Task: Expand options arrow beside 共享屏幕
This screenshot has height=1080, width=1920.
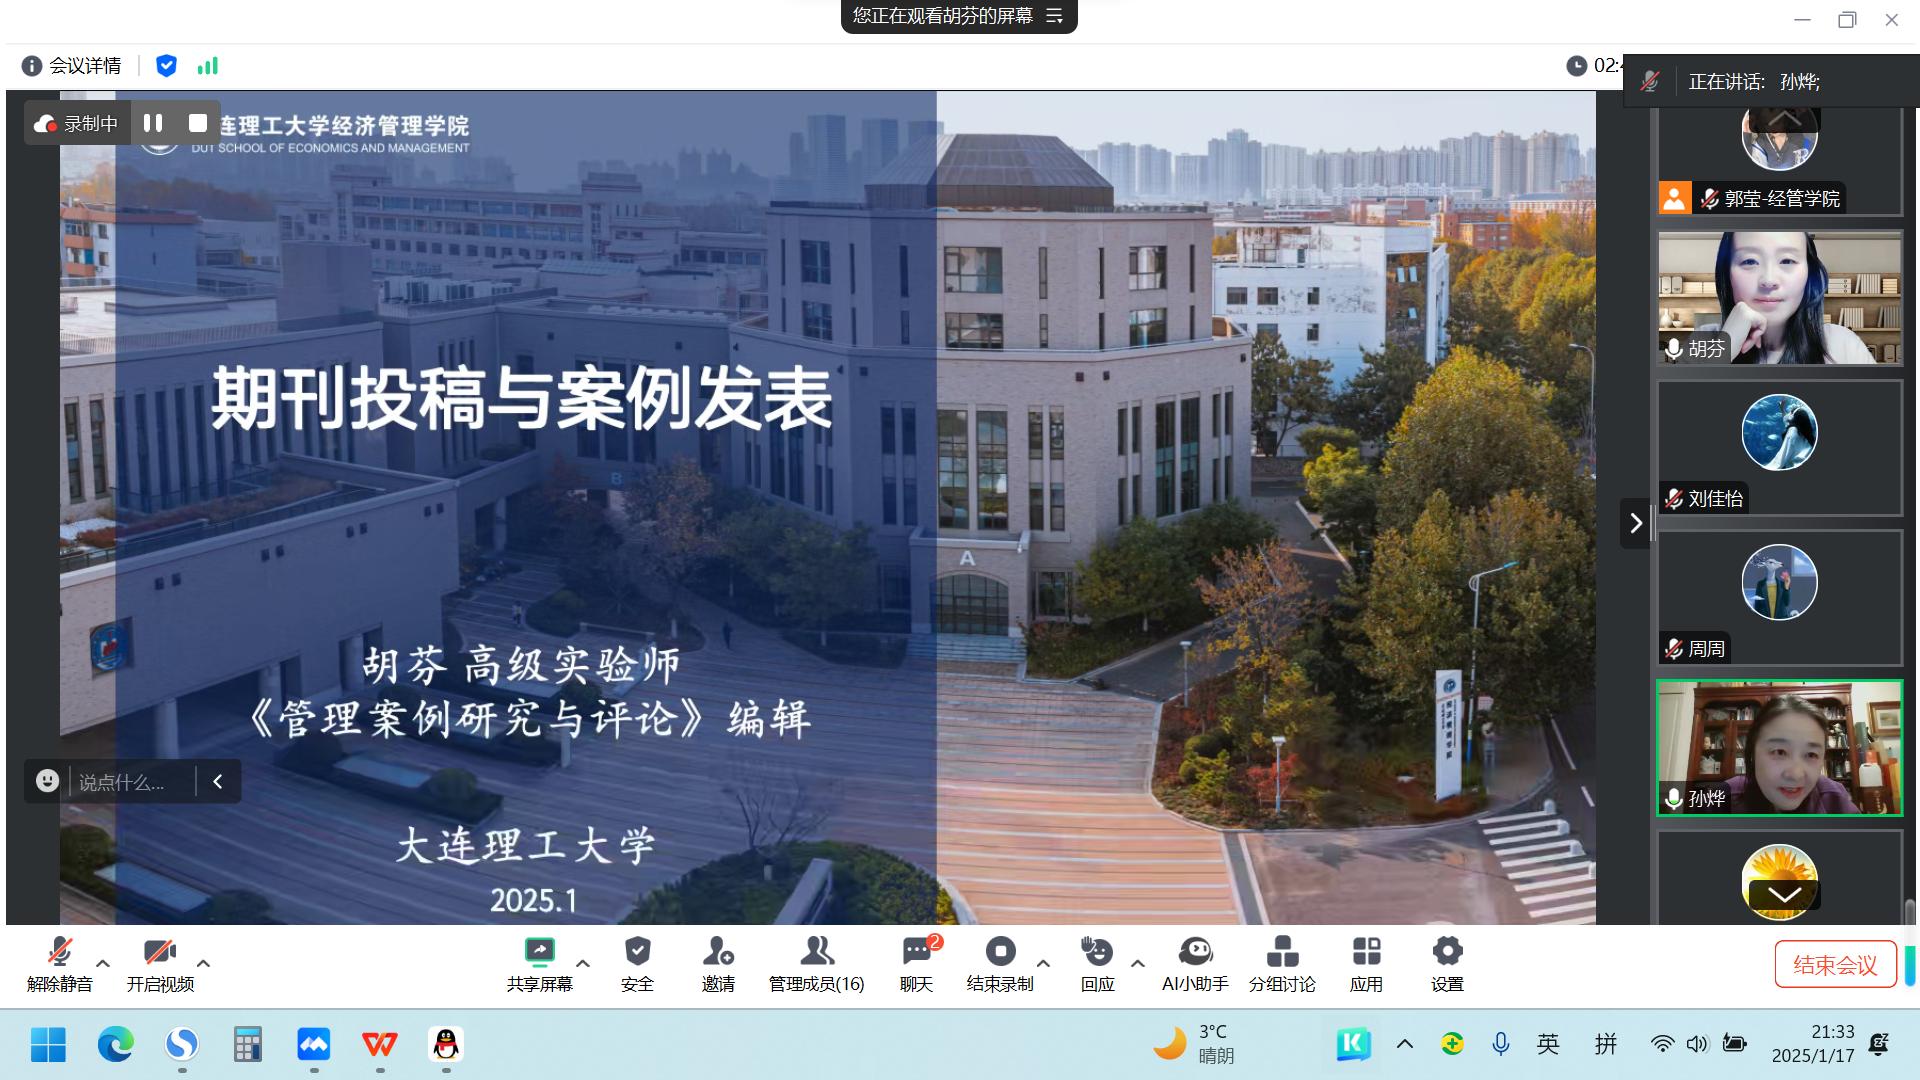Action: 583,963
